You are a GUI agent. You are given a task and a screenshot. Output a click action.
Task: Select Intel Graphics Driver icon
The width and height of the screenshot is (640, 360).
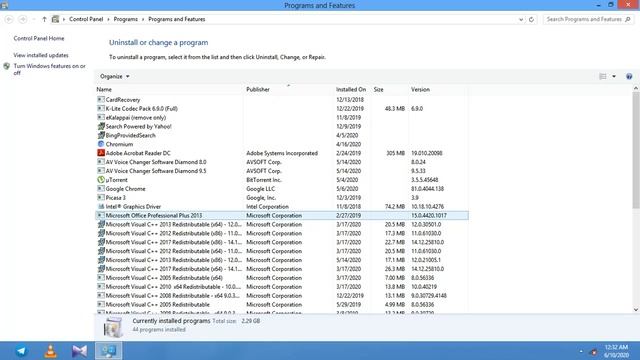(x=101, y=207)
